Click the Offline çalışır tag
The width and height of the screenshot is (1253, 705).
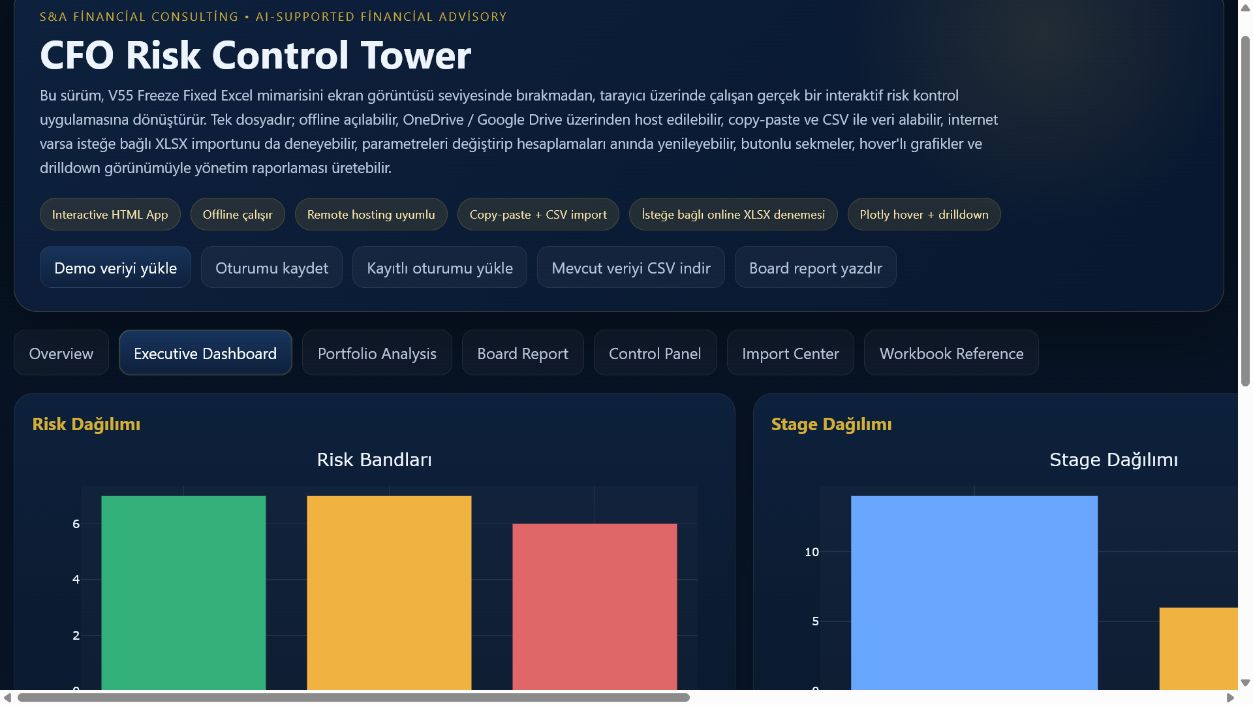point(238,214)
